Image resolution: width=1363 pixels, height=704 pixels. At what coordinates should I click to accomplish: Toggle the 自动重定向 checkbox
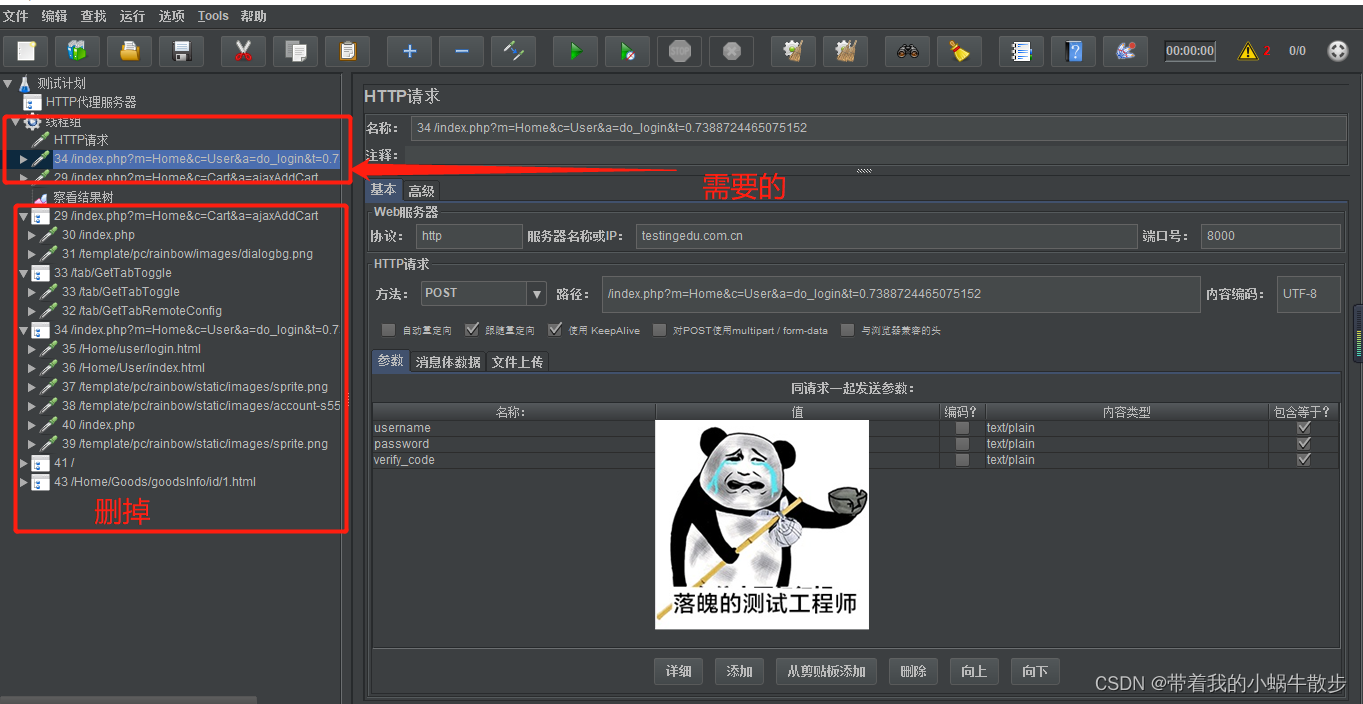click(x=388, y=330)
